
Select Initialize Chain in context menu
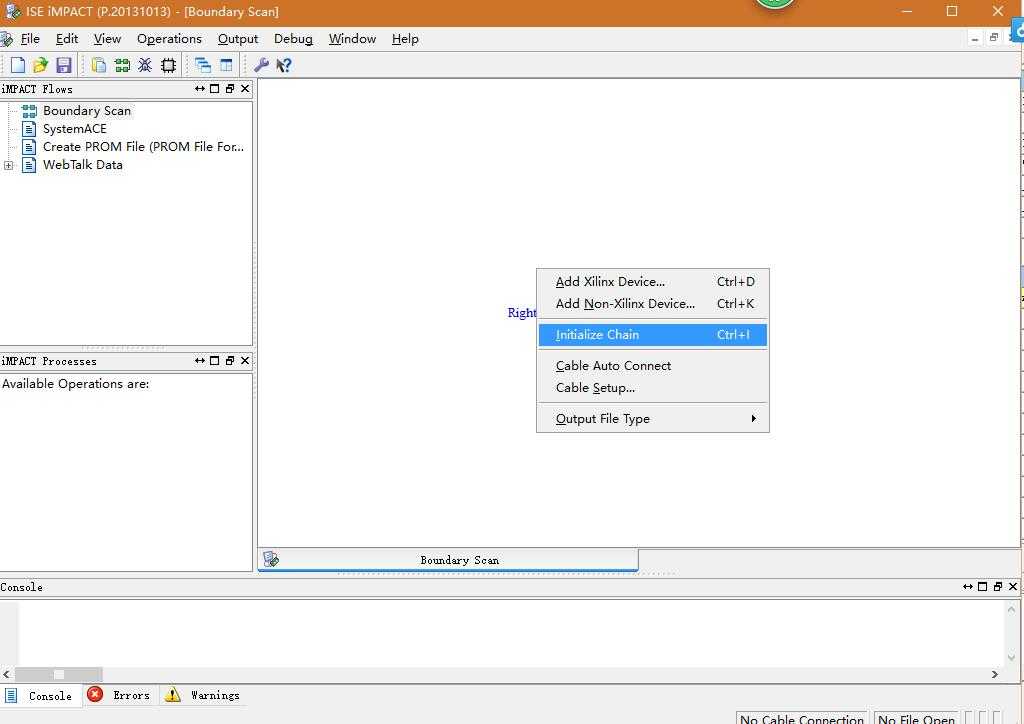tap(652, 334)
